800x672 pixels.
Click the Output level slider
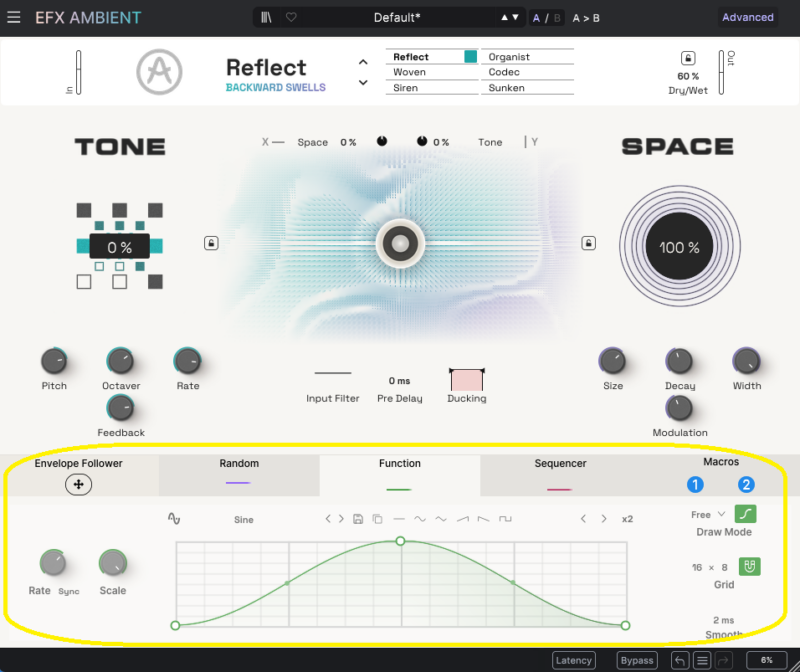pos(718,73)
